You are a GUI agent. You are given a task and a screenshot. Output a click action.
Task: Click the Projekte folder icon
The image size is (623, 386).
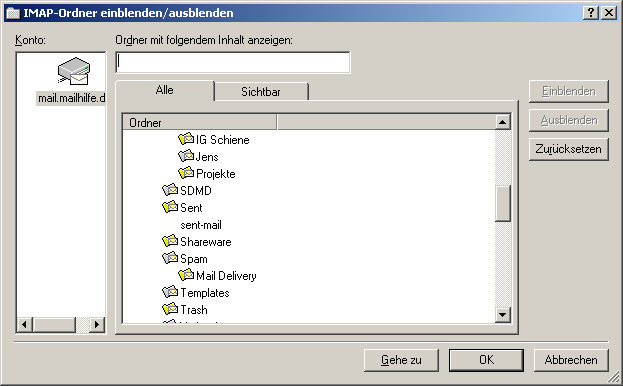[186, 173]
